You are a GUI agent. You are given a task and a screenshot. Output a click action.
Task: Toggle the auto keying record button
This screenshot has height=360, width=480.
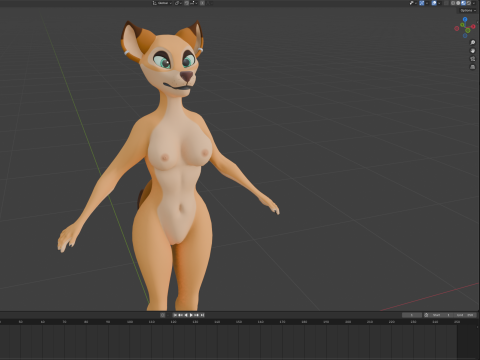(162, 315)
